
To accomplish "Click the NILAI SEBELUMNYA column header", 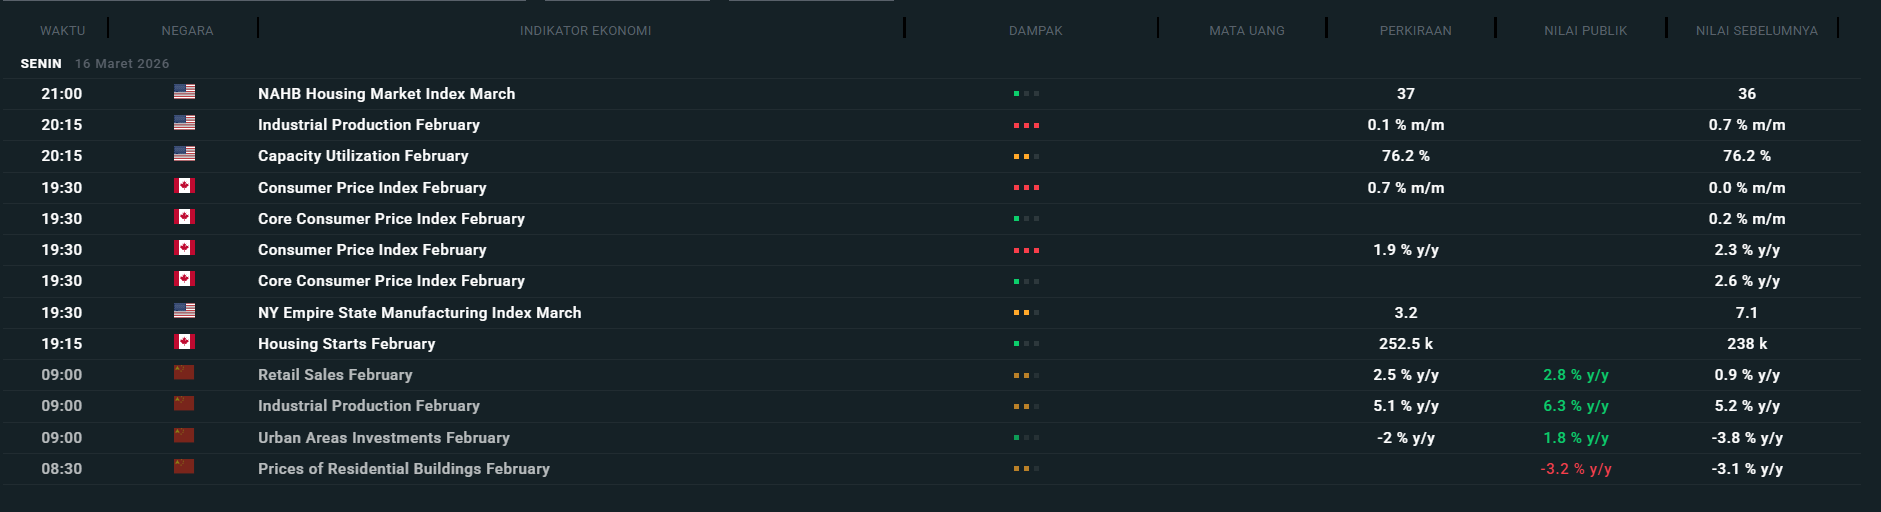I will (x=1756, y=31).
